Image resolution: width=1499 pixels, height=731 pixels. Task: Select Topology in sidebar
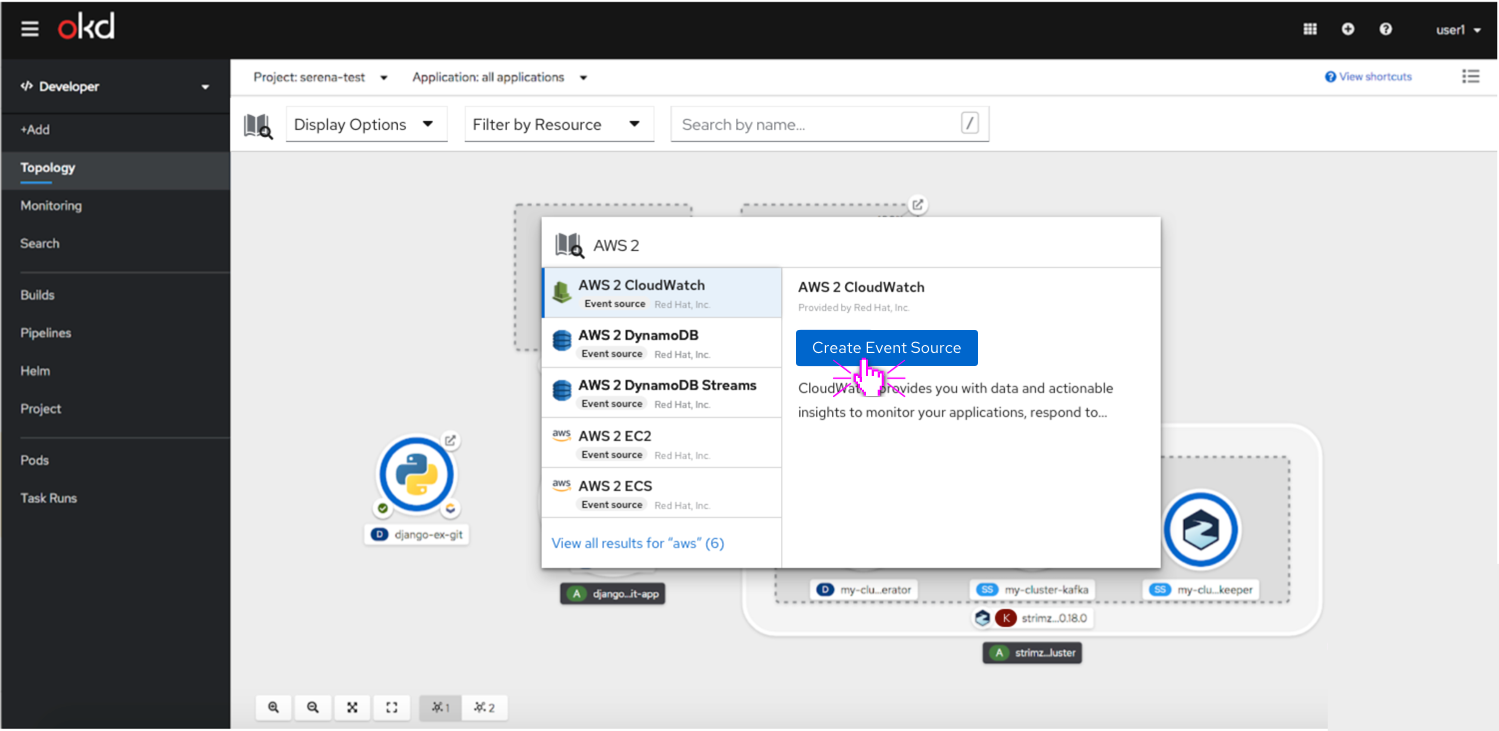[x=115, y=168]
